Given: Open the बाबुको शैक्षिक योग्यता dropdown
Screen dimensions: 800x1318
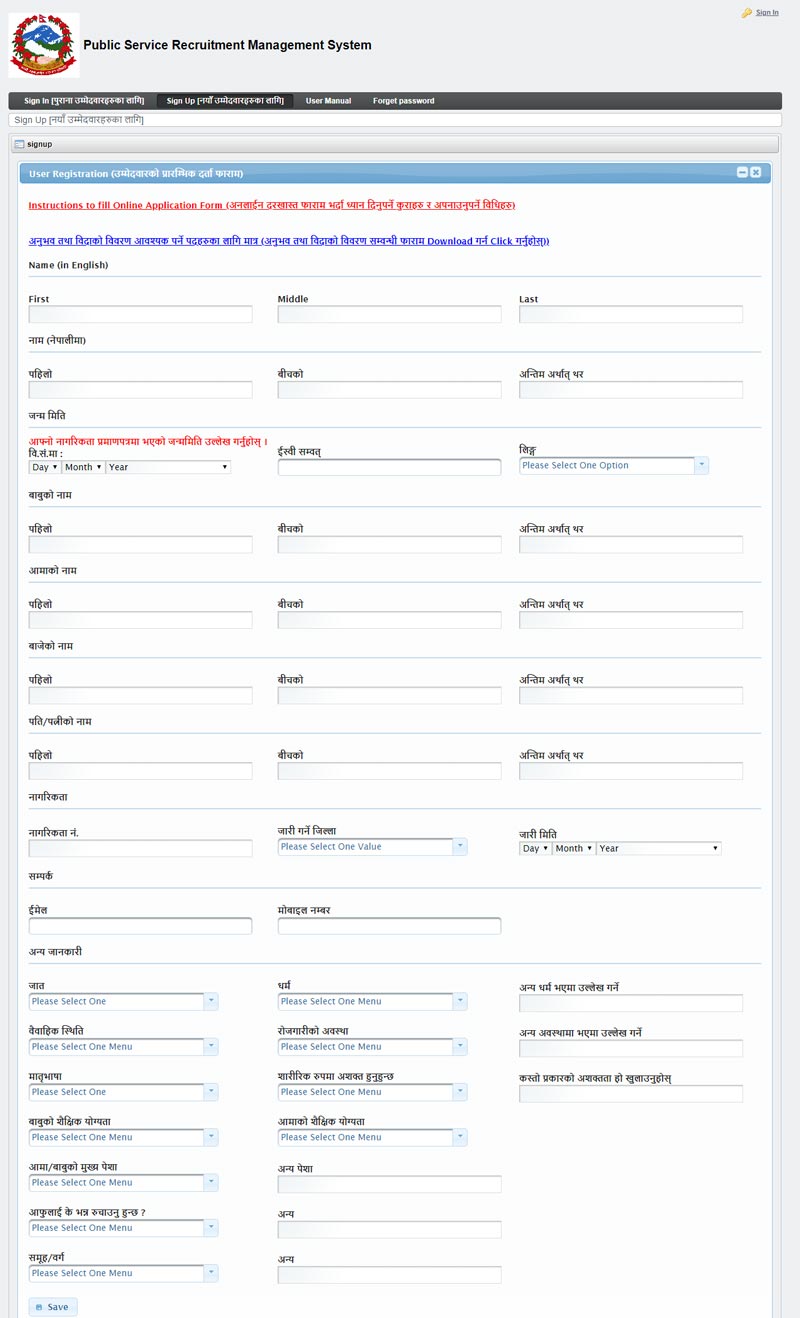Looking at the screenshot, I should click(x=124, y=1137).
